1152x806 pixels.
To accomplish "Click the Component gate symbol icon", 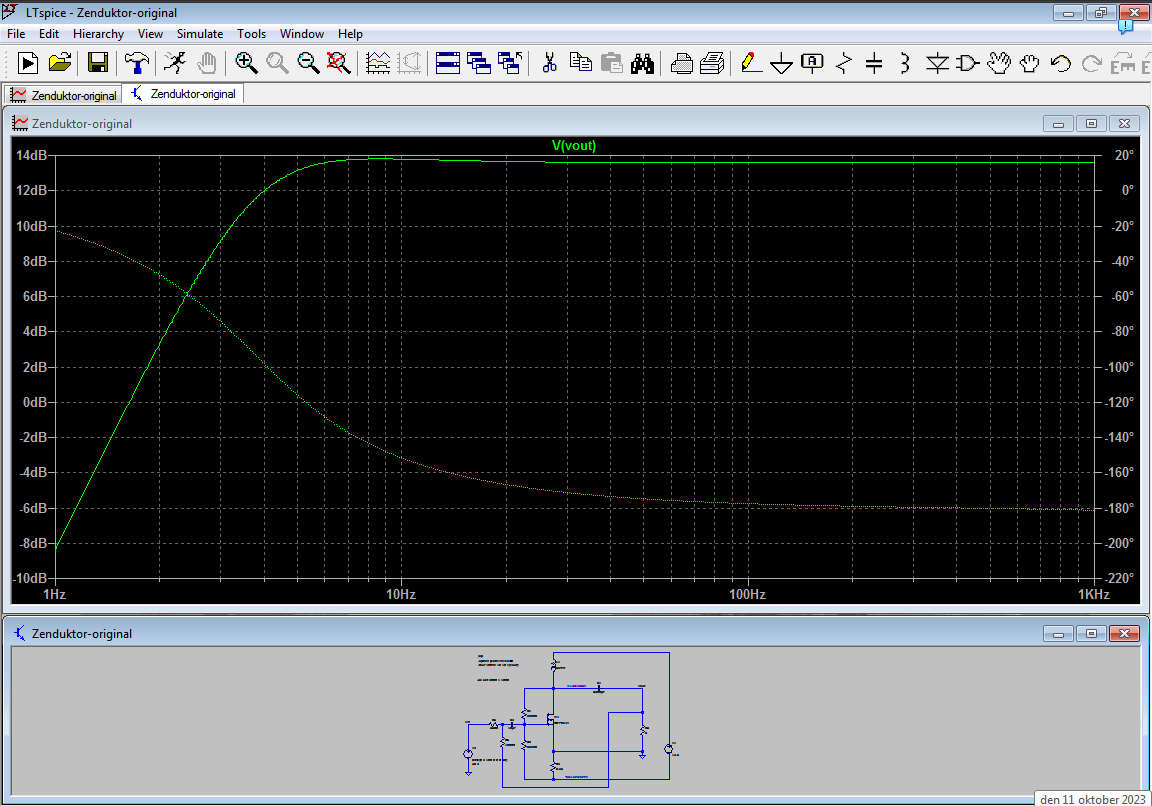I will coord(968,63).
